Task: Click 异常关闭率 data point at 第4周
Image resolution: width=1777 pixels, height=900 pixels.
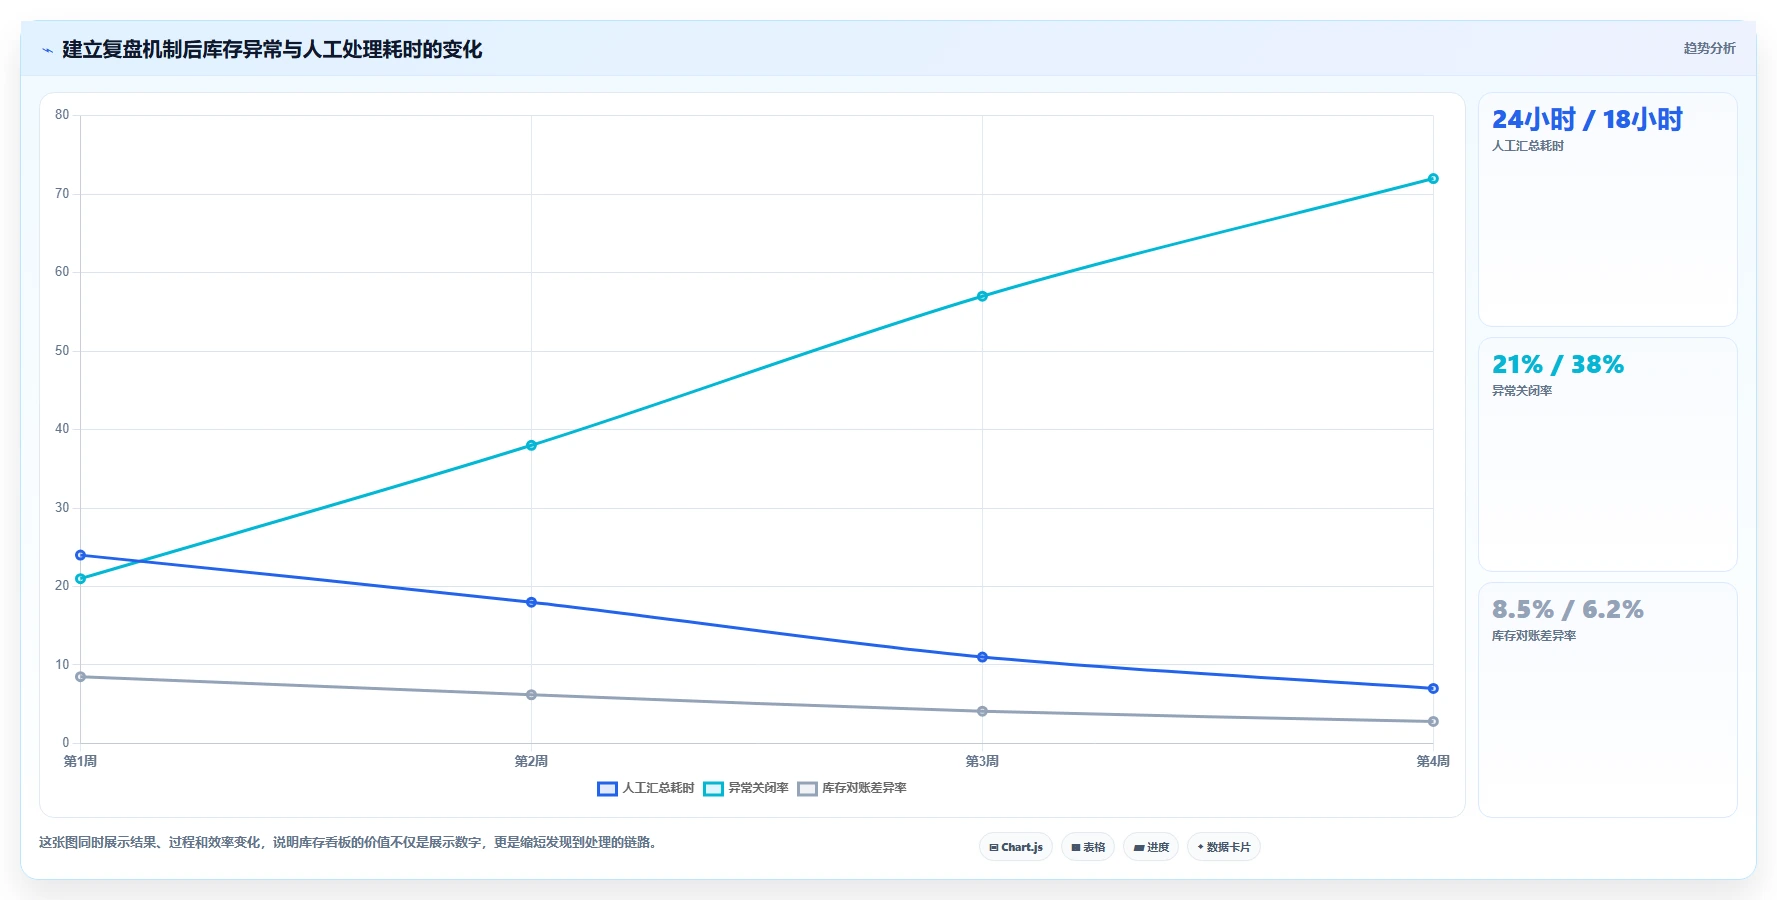Action: (x=1433, y=179)
